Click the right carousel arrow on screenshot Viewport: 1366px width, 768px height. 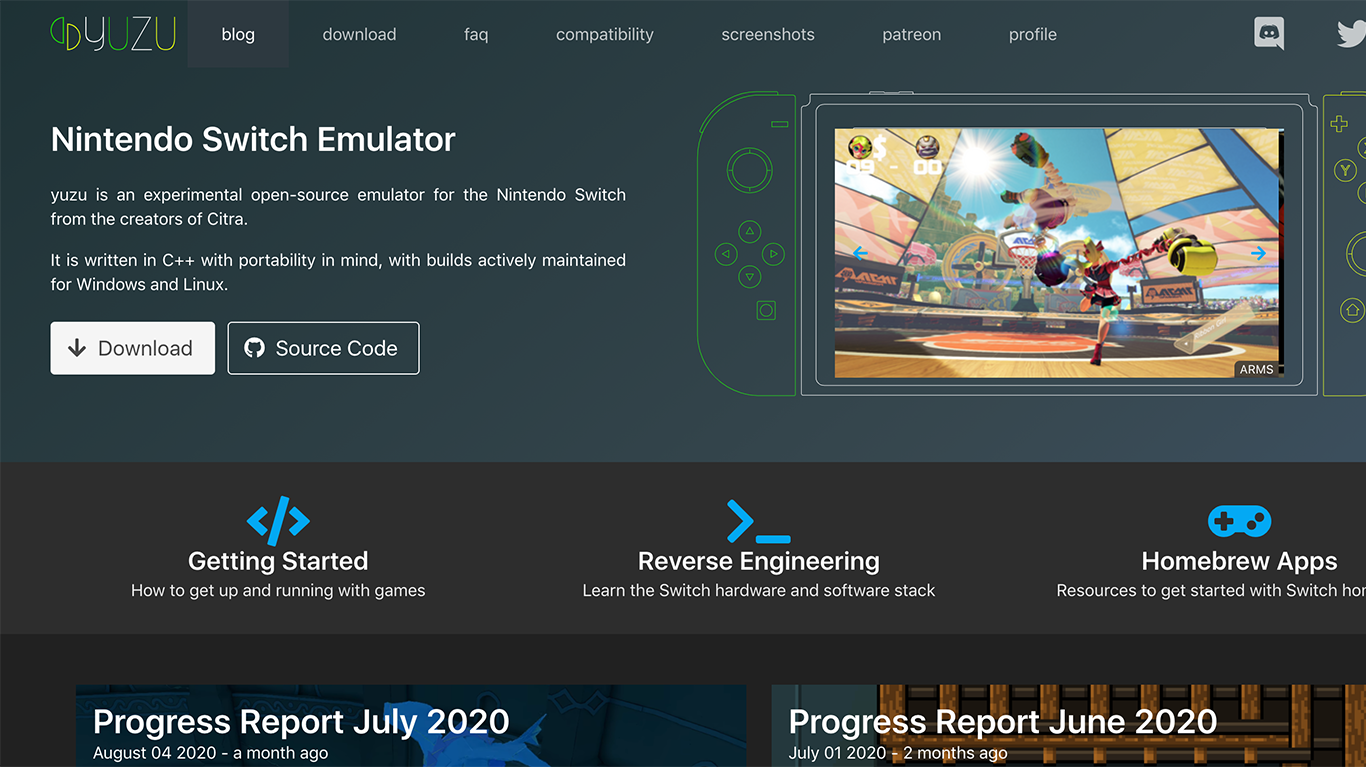tap(1258, 254)
